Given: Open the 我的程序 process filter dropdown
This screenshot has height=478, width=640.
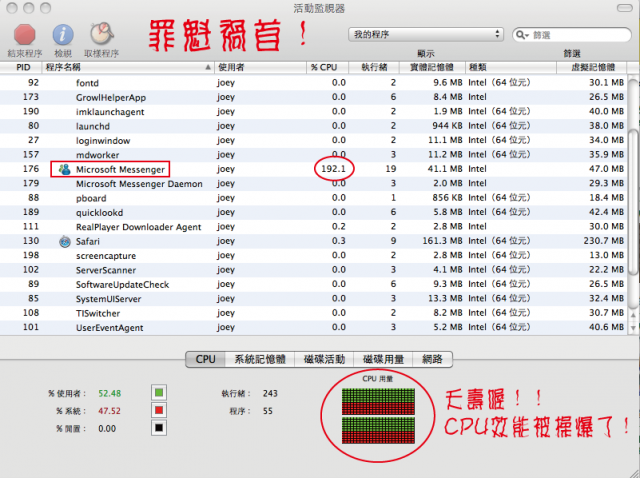Looking at the screenshot, I should (425, 34).
